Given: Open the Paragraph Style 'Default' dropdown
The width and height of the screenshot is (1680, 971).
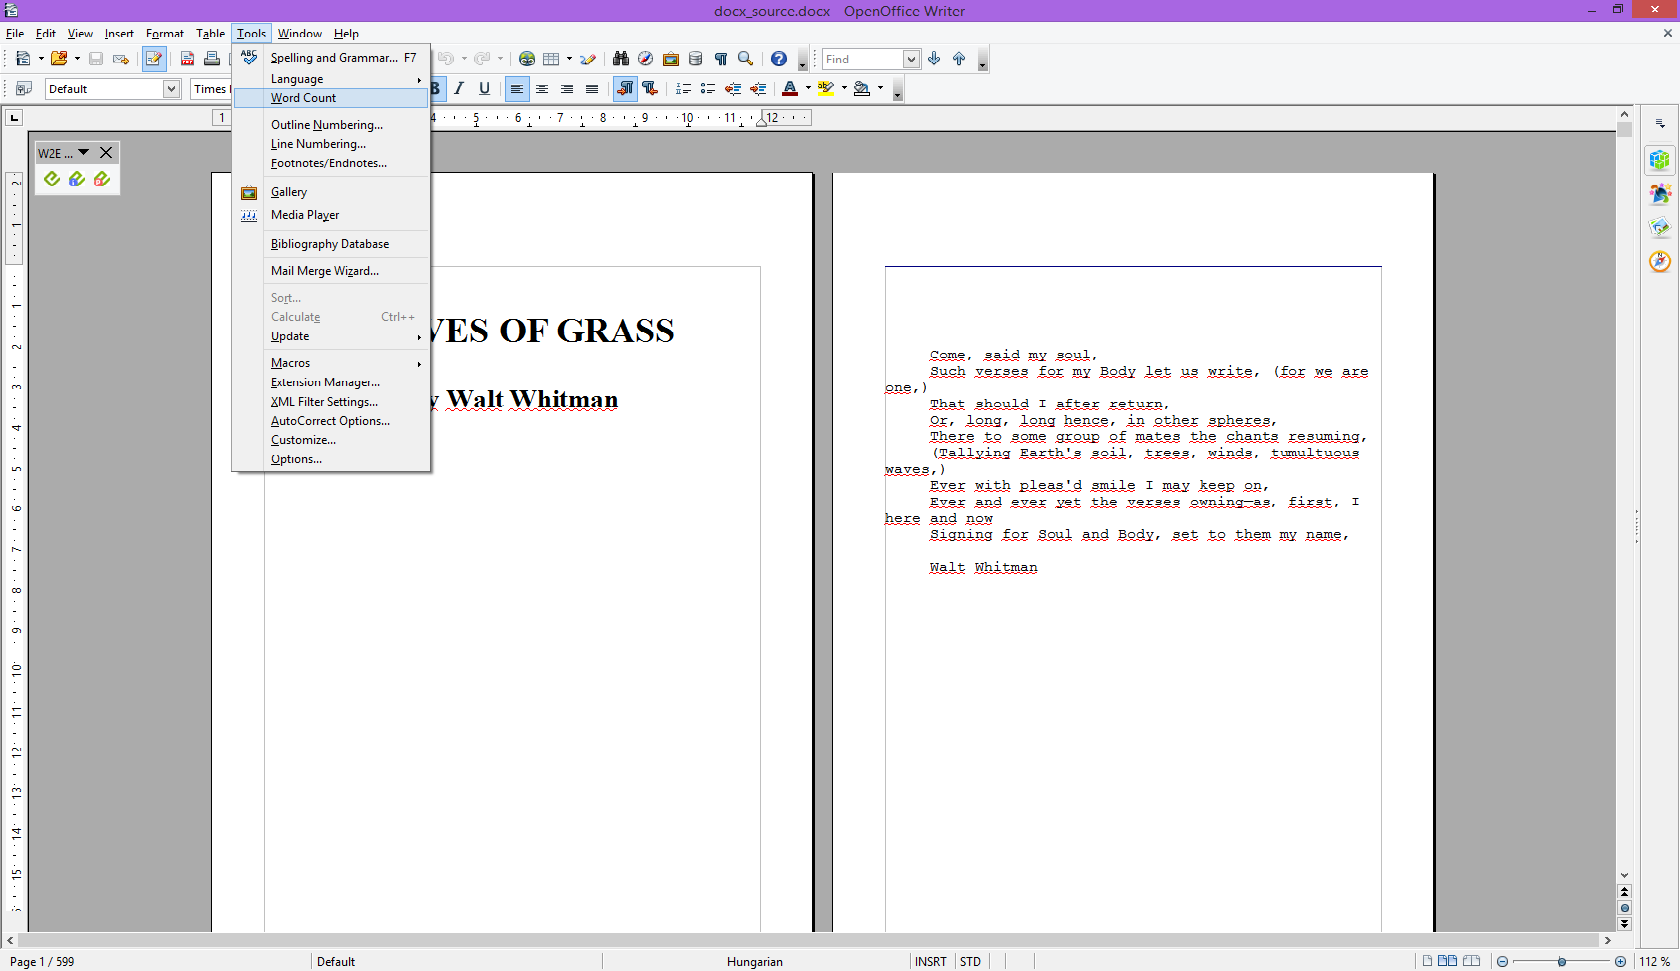Looking at the screenshot, I should 172,89.
